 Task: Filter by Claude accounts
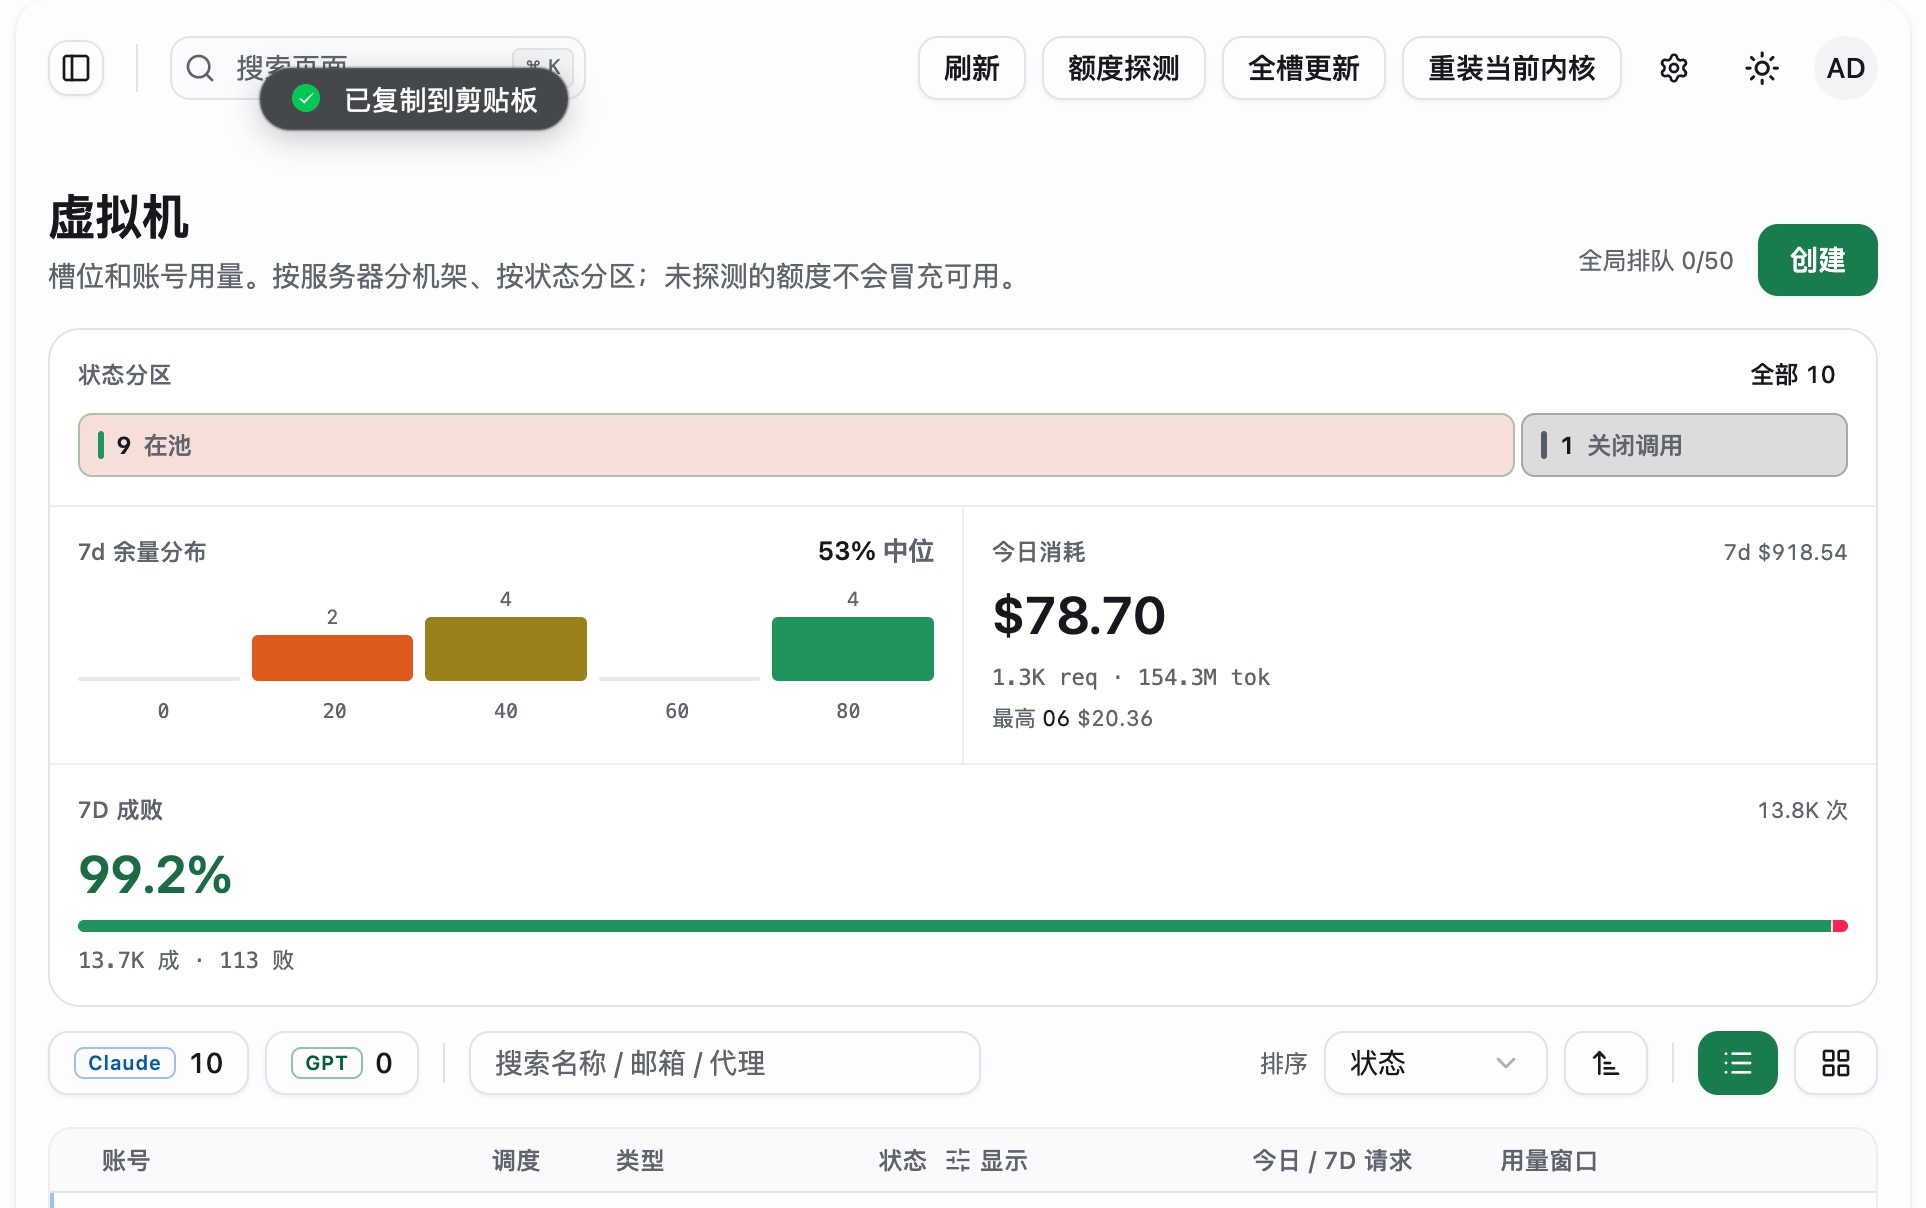tap(148, 1063)
